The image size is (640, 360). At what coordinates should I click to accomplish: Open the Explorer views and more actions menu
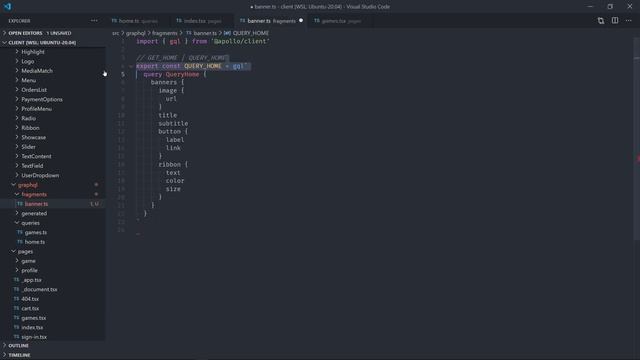[x=94, y=20]
